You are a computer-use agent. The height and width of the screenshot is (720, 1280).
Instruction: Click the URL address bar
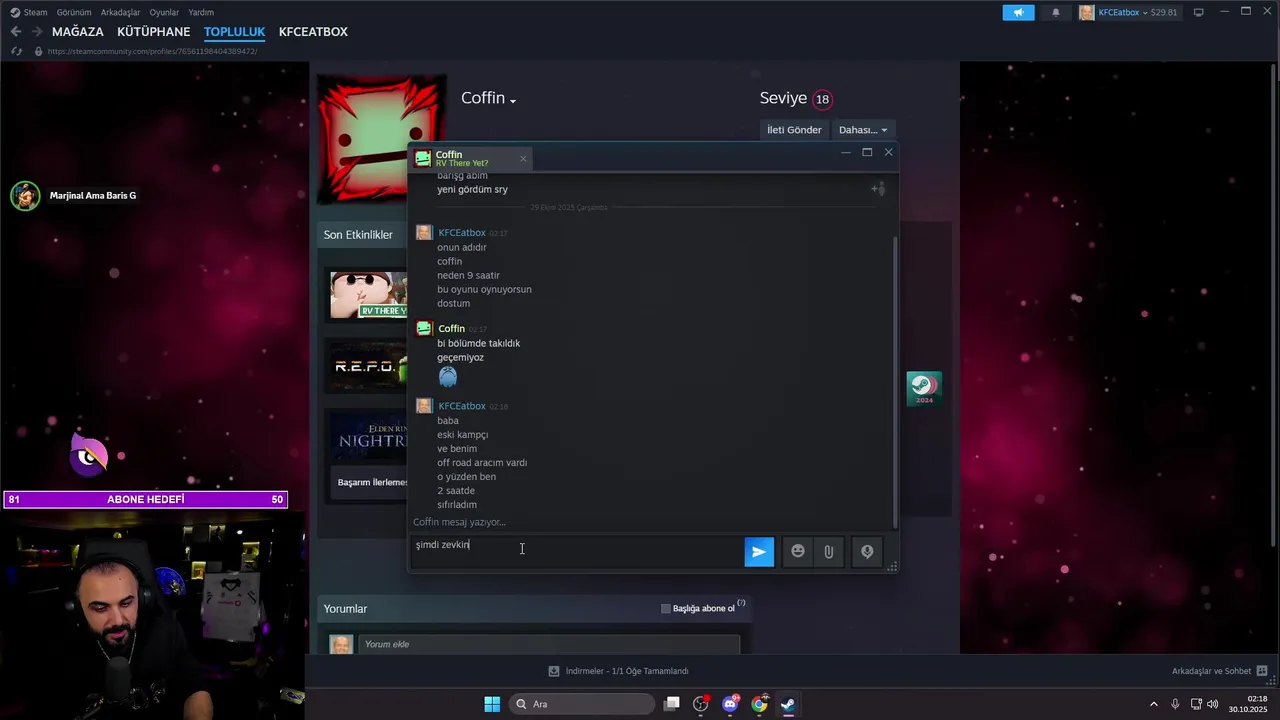coord(150,51)
